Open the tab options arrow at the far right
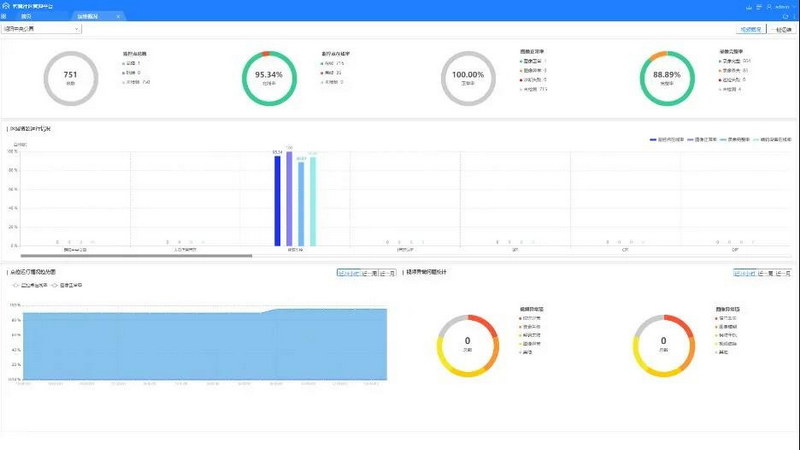The height and width of the screenshot is (450, 800). click(x=794, y=17)
